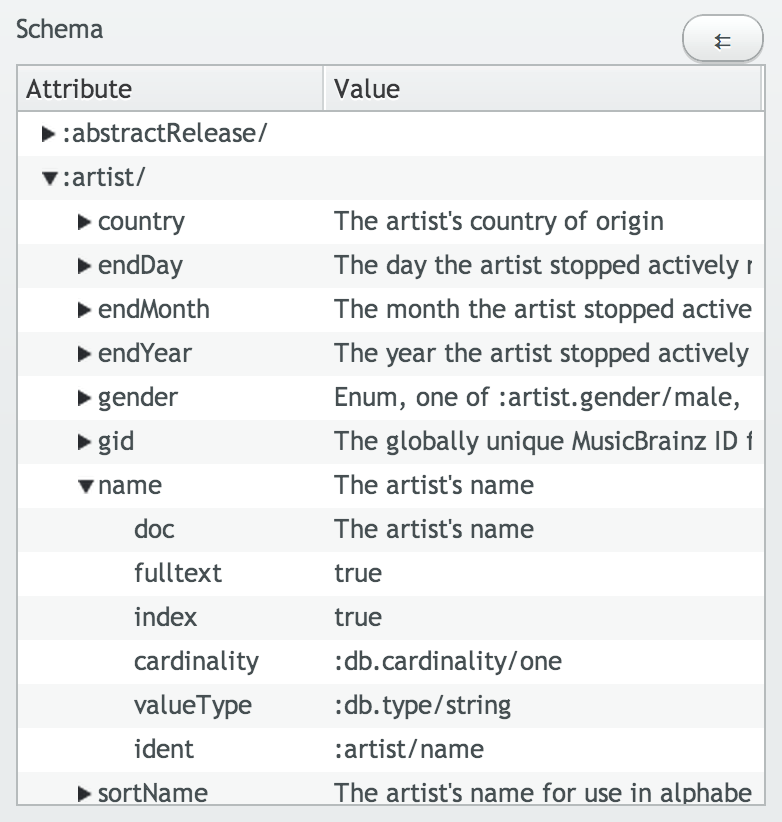Click value "The globally unique MusicBrainz ID"

543,442
